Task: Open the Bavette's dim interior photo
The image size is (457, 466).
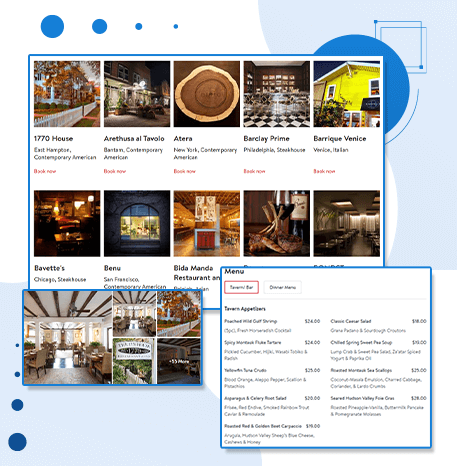Action: (x=67, y=223)
